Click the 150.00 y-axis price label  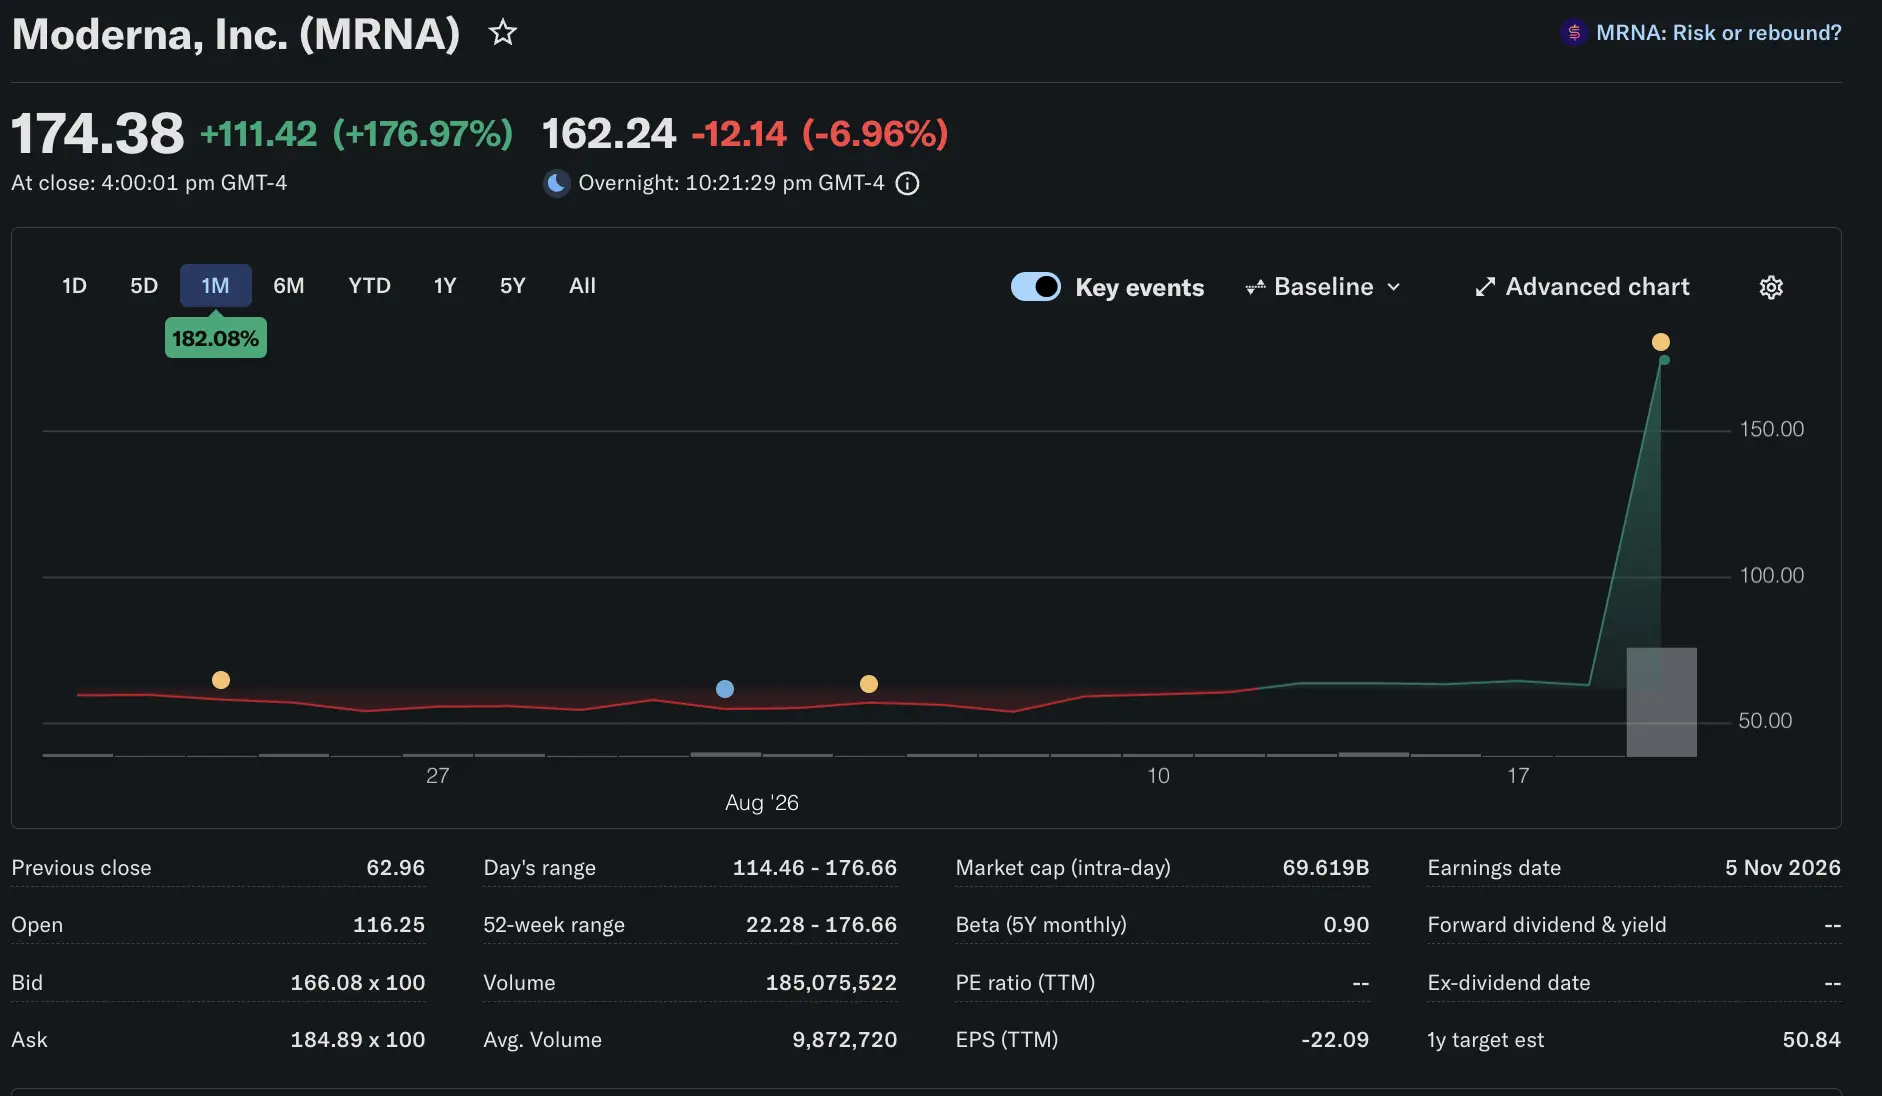pos(1771,429)
